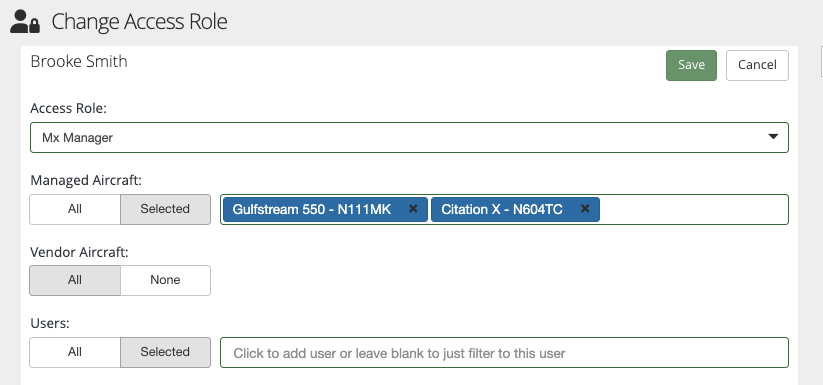Click empty space in the Managed Aircraft field

(693, 209)
